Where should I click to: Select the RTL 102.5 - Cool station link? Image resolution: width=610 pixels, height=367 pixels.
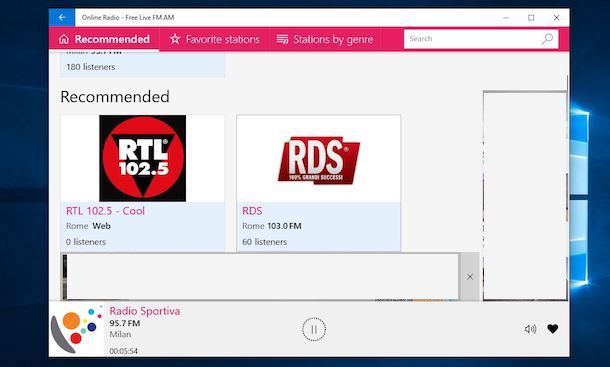click(105, 211)
